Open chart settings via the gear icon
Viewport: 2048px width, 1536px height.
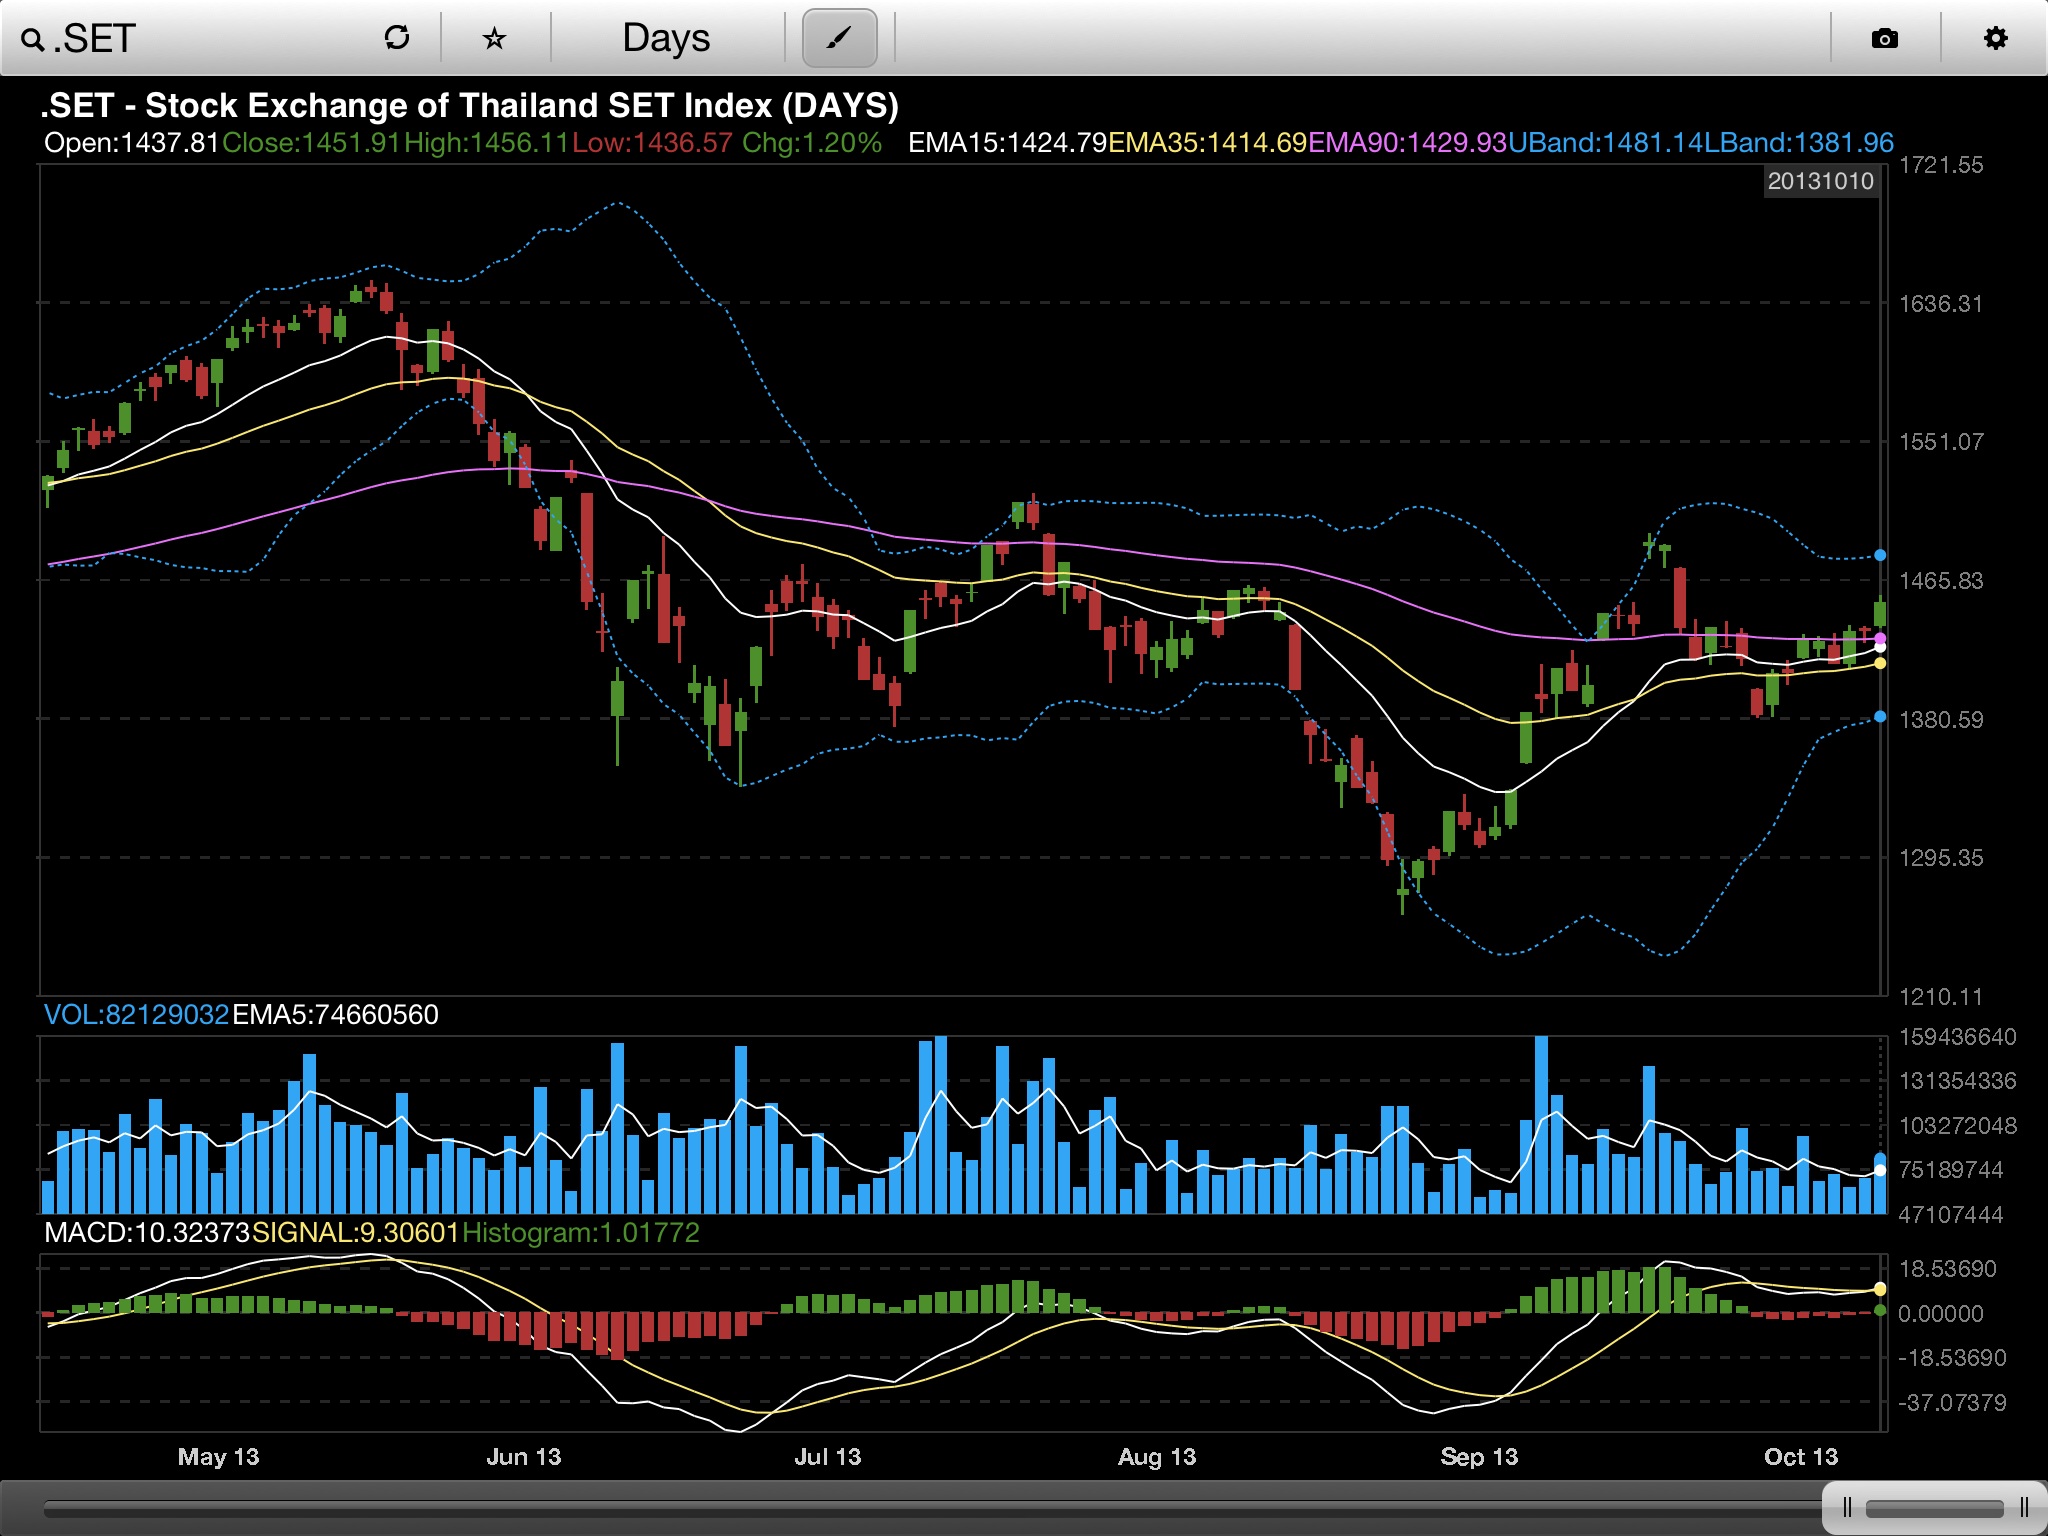point(1995,38)
